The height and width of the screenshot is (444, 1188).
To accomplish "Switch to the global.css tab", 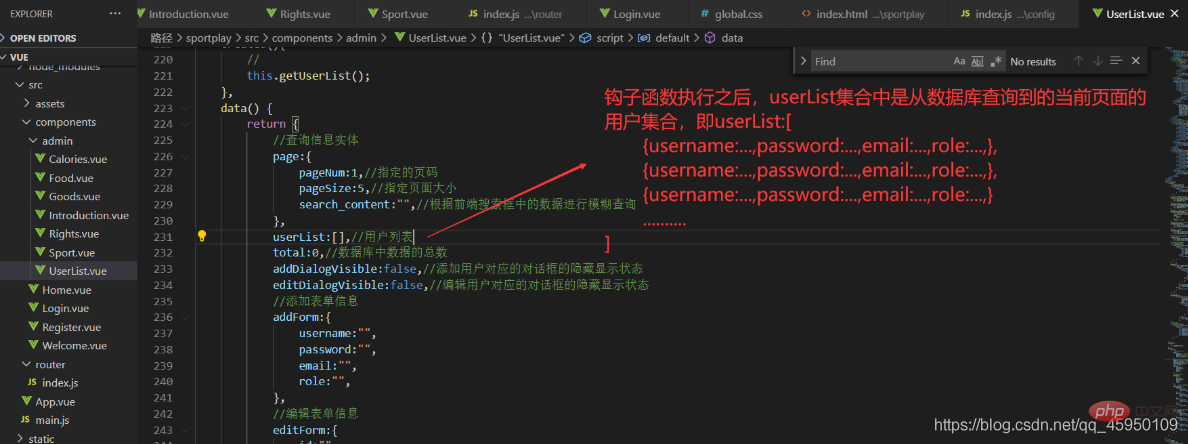I will click(738, 14).
